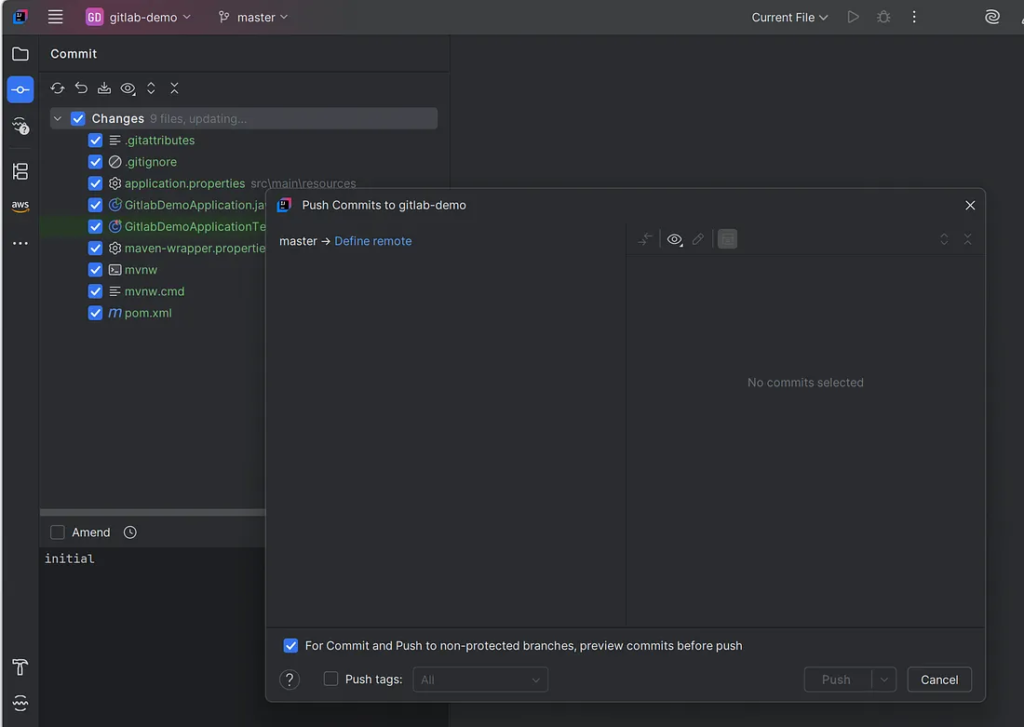Enable the Amend checkbox
1024x727 pixels.
[x=58, y=533]
